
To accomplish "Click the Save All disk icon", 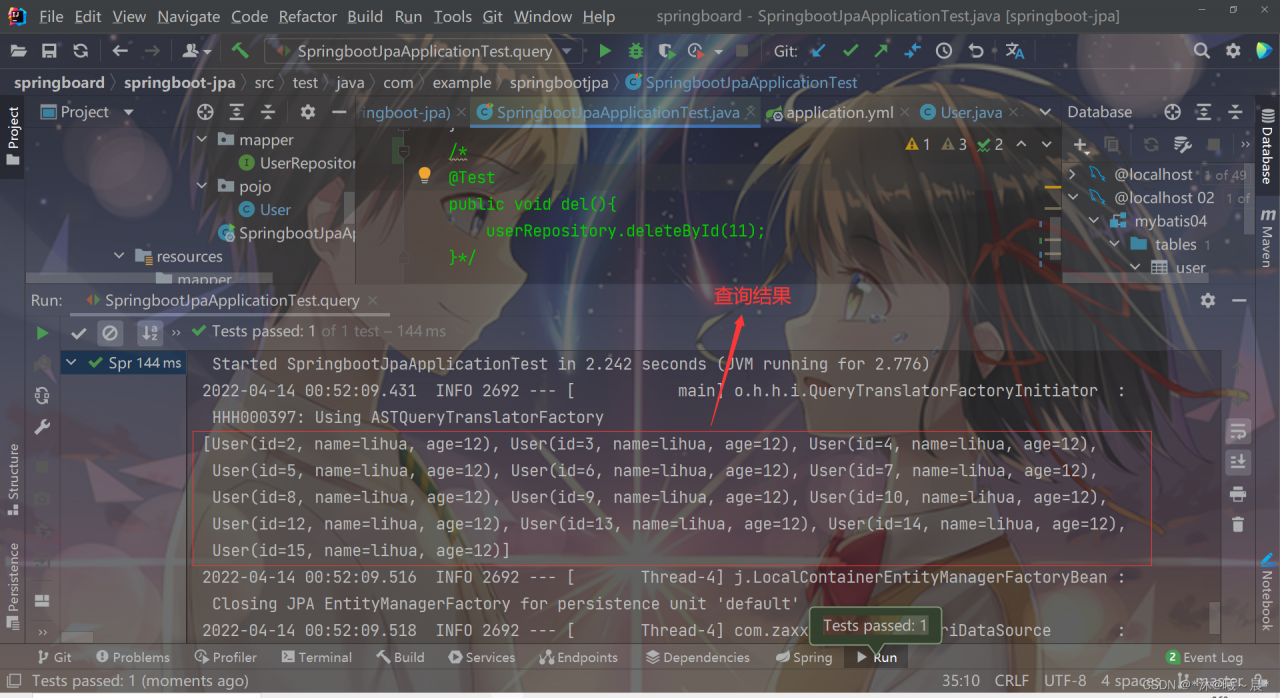I will (49, 50).
